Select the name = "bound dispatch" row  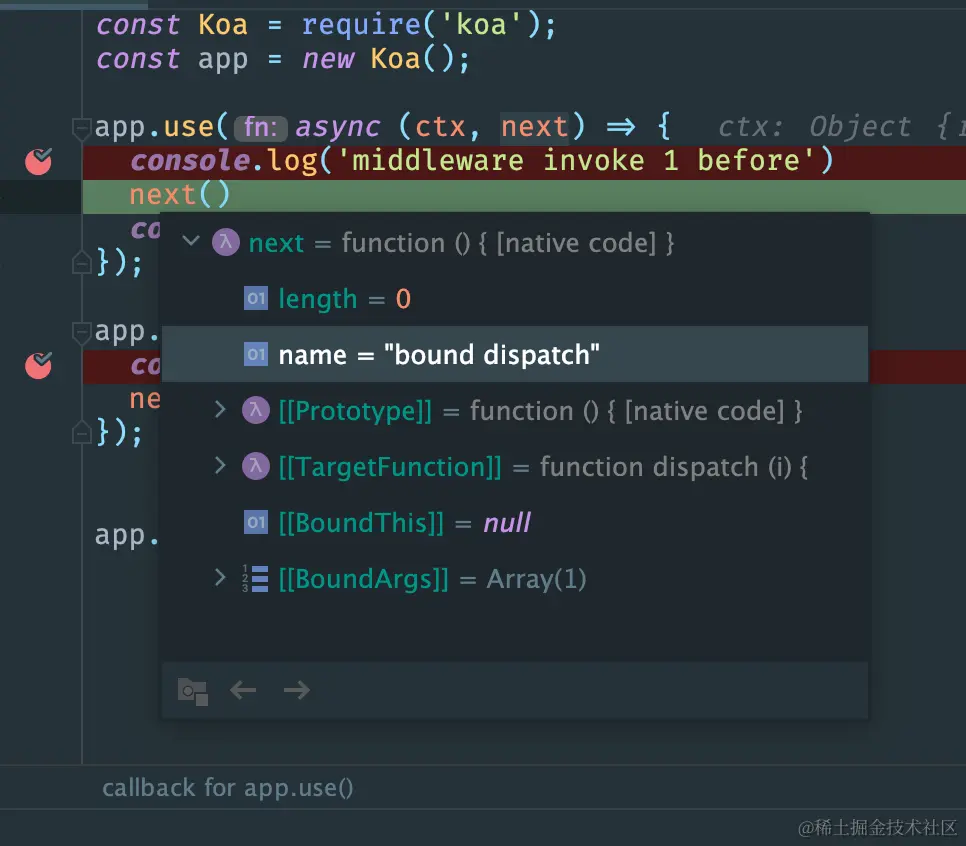[x=514, y=354]
